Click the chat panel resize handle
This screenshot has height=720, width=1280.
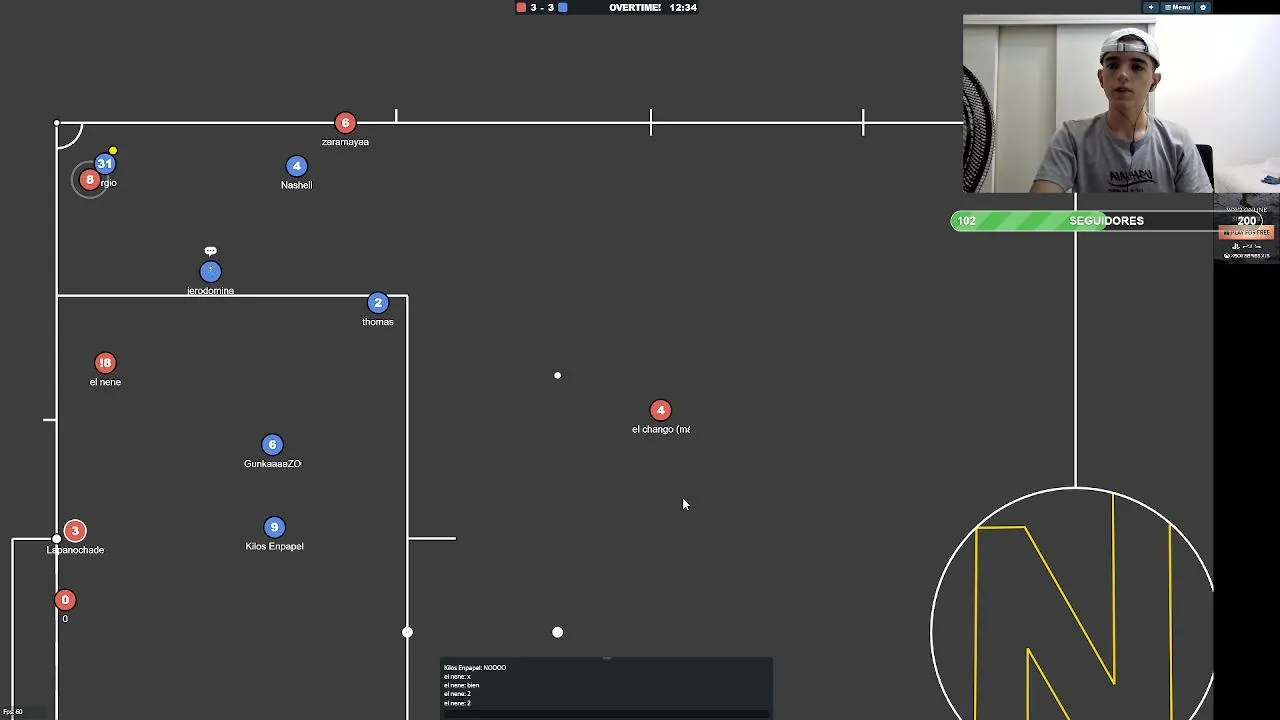[606, 659]
